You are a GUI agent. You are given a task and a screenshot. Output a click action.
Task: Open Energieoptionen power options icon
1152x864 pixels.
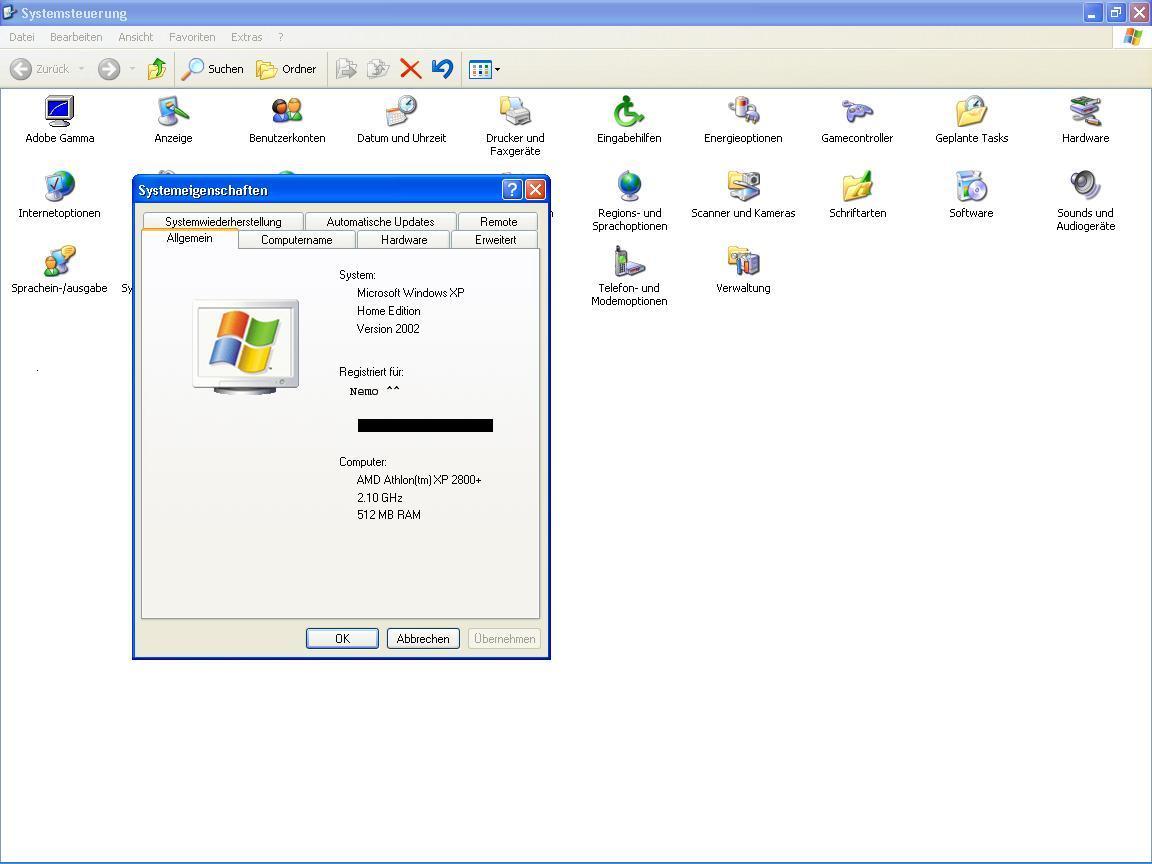[743, 112]
